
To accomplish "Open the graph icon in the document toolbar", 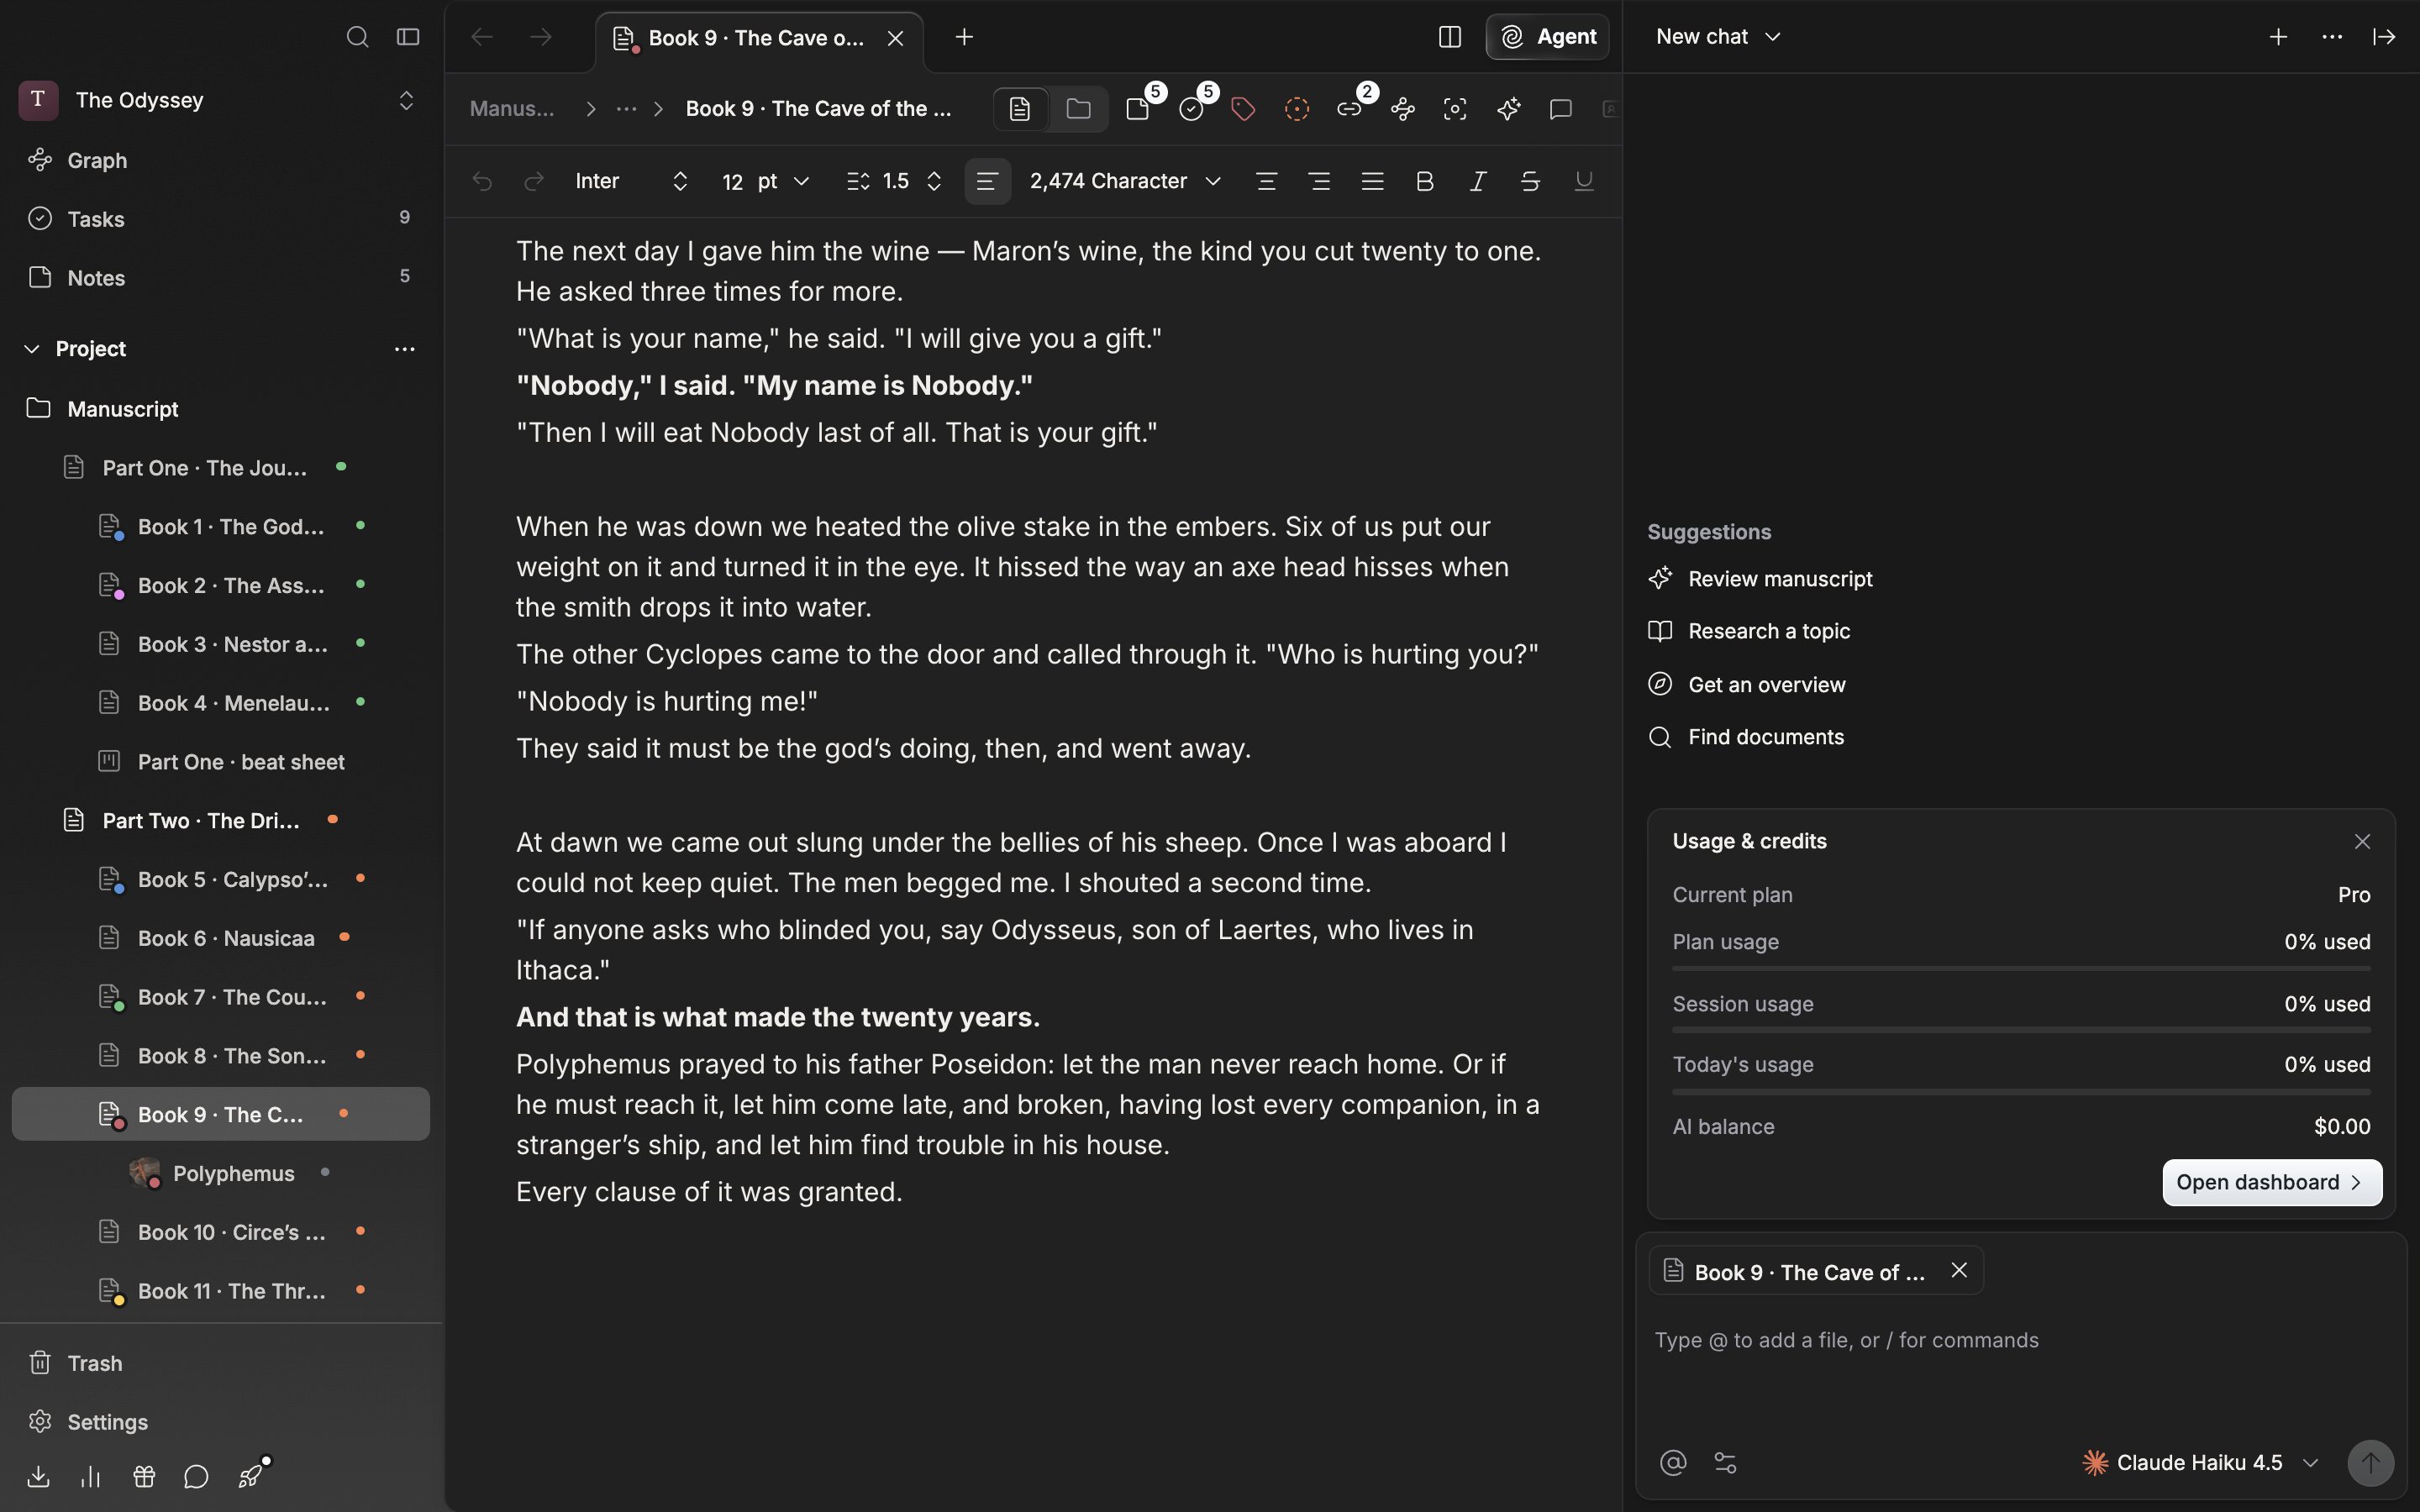I will (x=1403, y=109).
